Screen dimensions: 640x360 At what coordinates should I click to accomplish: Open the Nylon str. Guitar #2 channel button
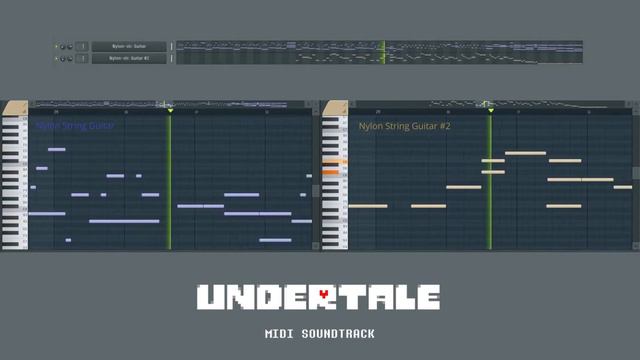click(x=129, y=59)
